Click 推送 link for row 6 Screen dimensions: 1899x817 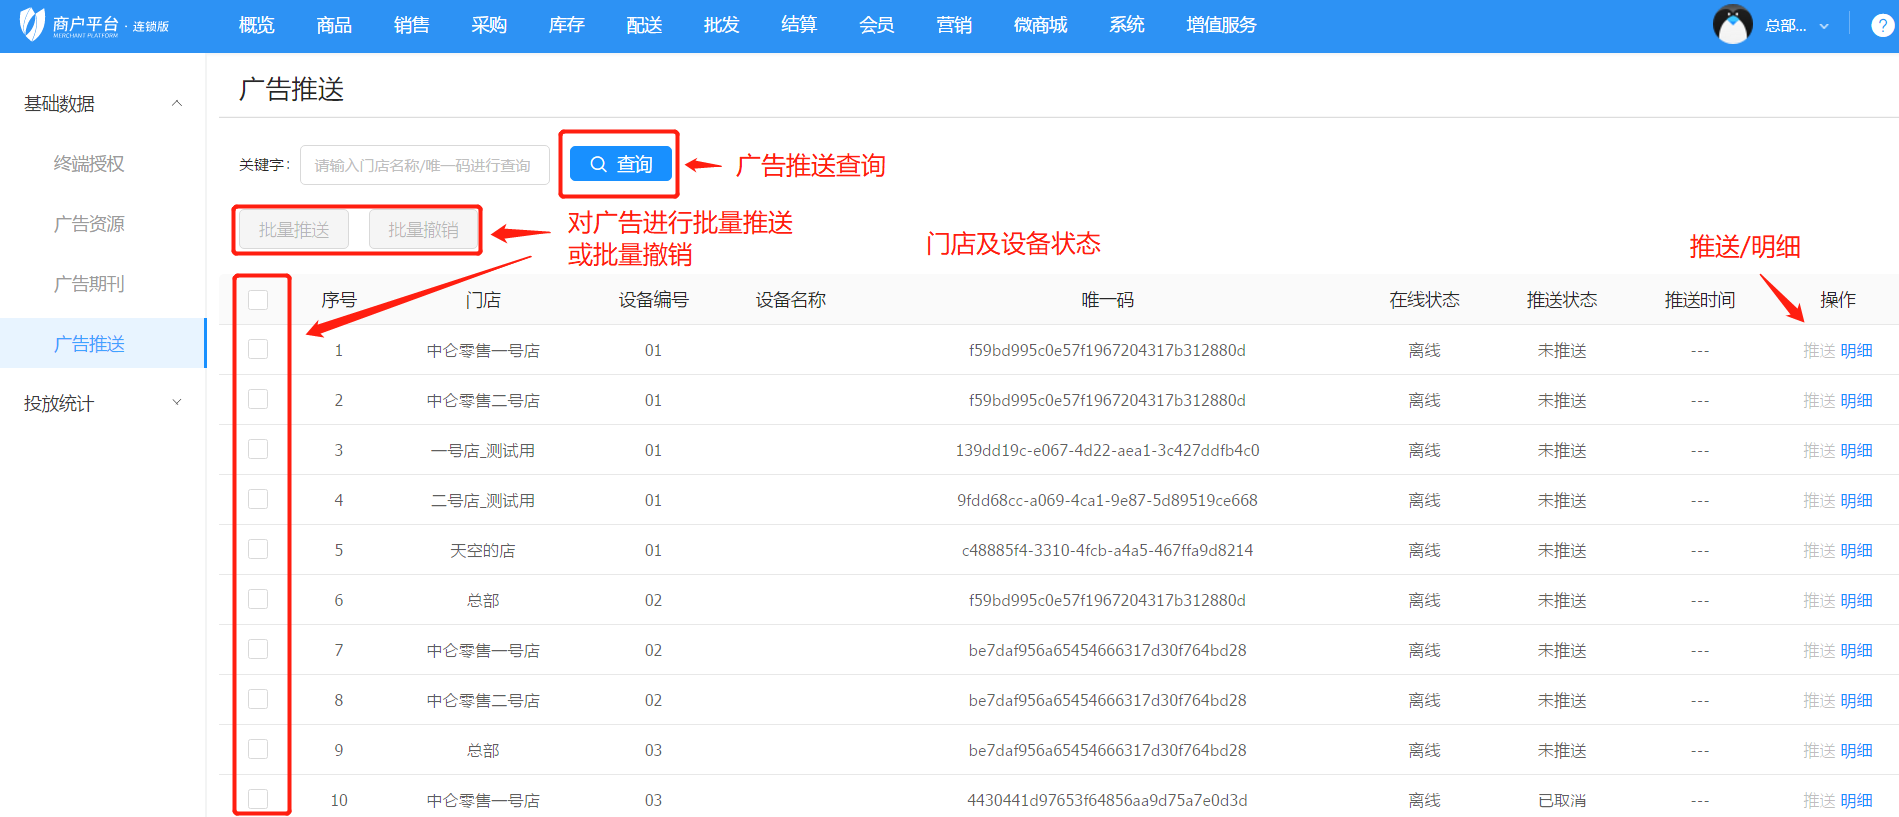pos(1819,600)
